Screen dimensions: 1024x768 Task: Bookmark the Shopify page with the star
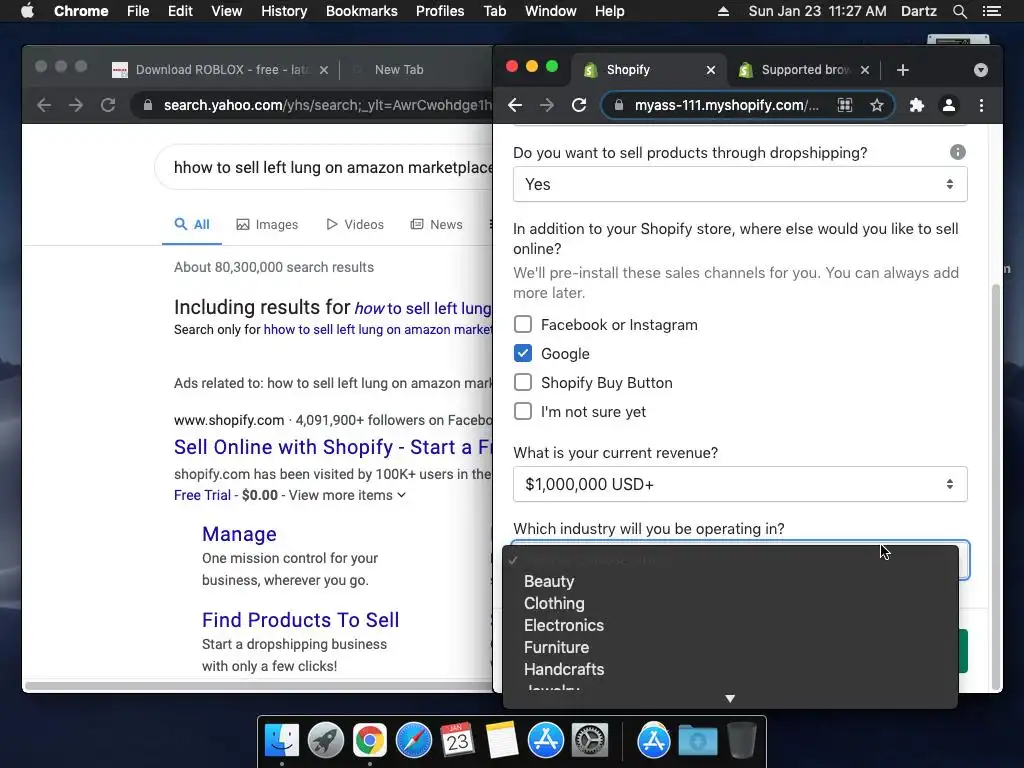pyautogui.click(x=876, y=105)
